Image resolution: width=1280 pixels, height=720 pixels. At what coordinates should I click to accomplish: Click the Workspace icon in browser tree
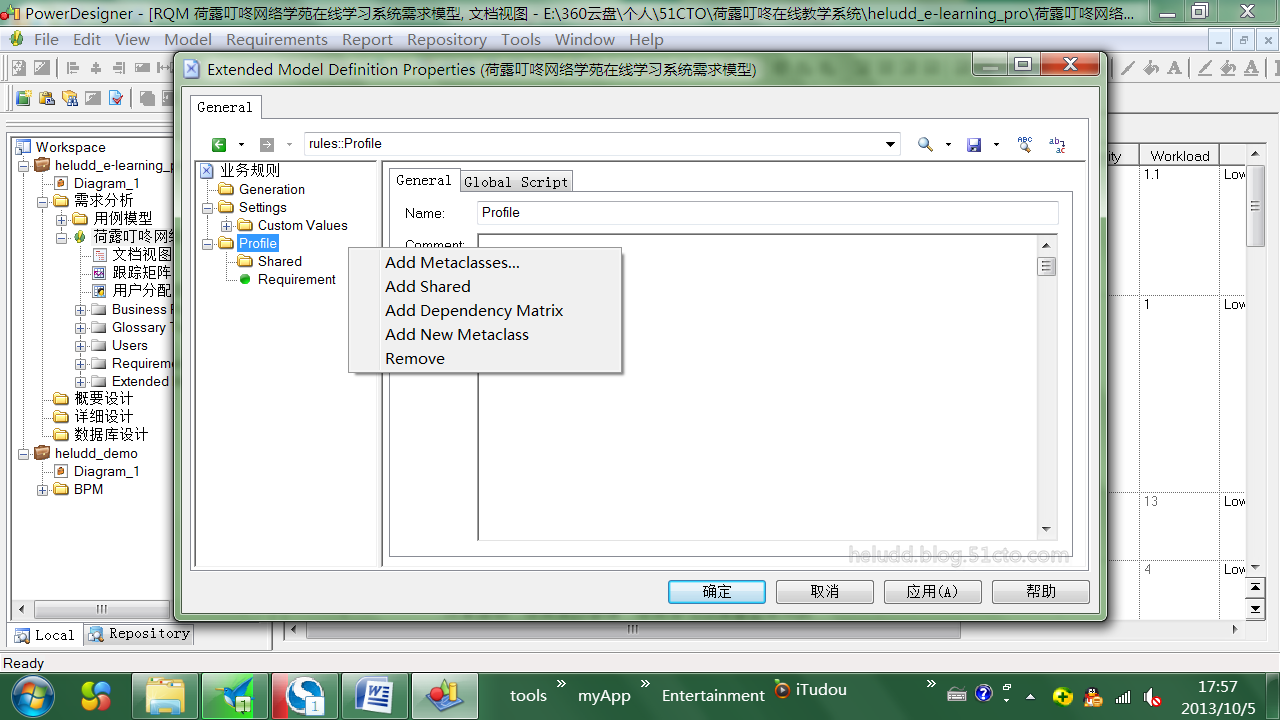click(x=24, y=147)
